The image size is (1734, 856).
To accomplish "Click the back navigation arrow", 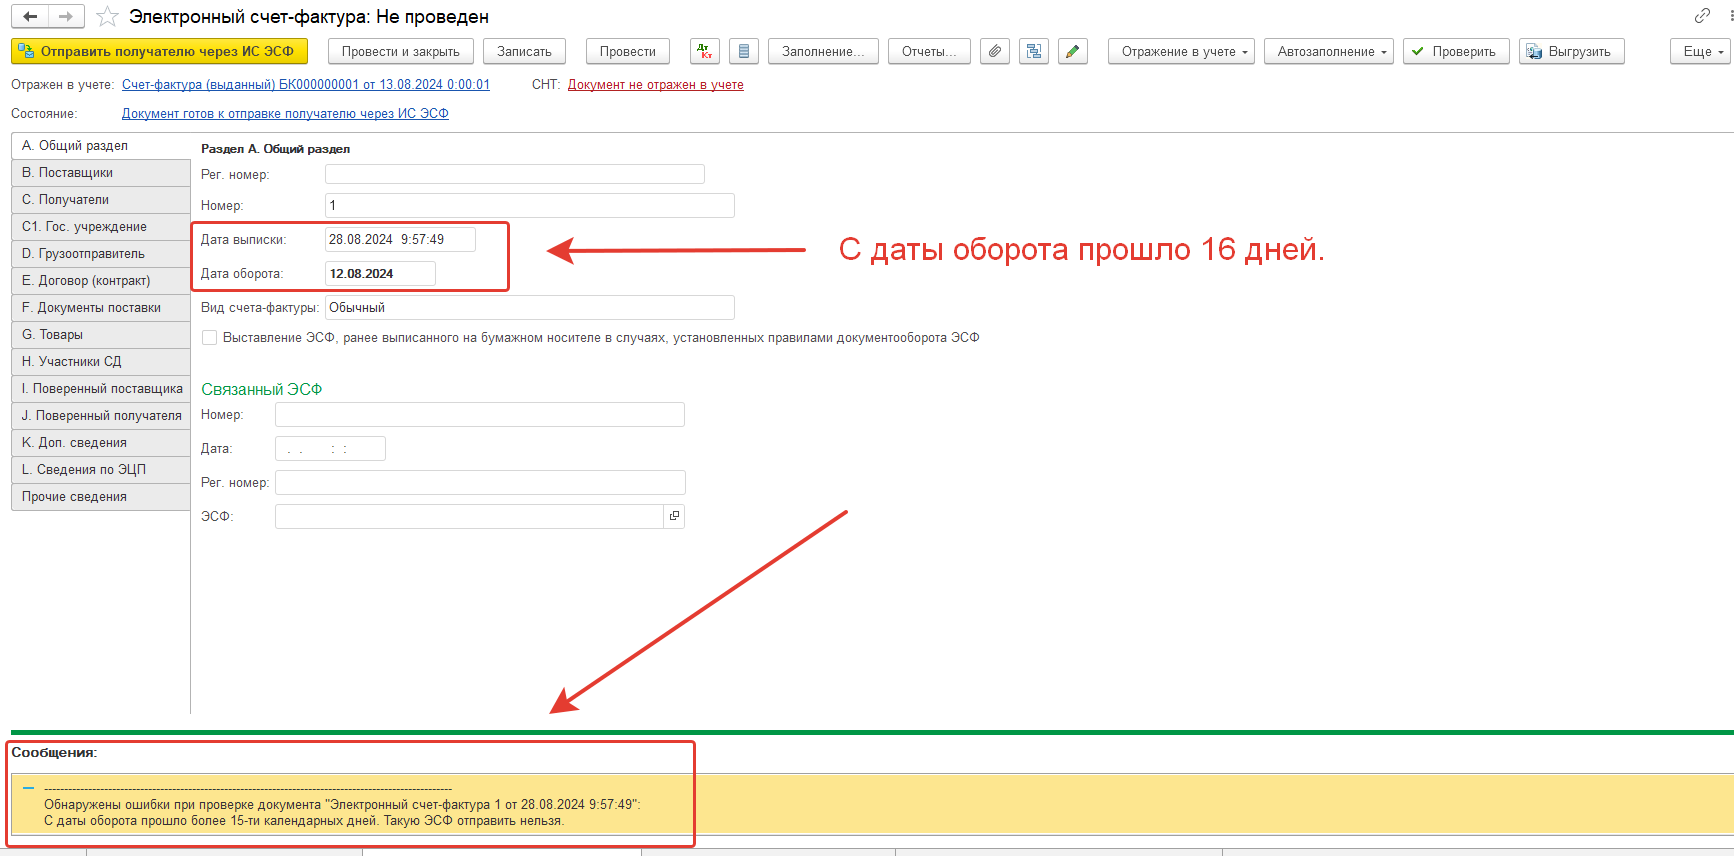I will coord(30,17).
